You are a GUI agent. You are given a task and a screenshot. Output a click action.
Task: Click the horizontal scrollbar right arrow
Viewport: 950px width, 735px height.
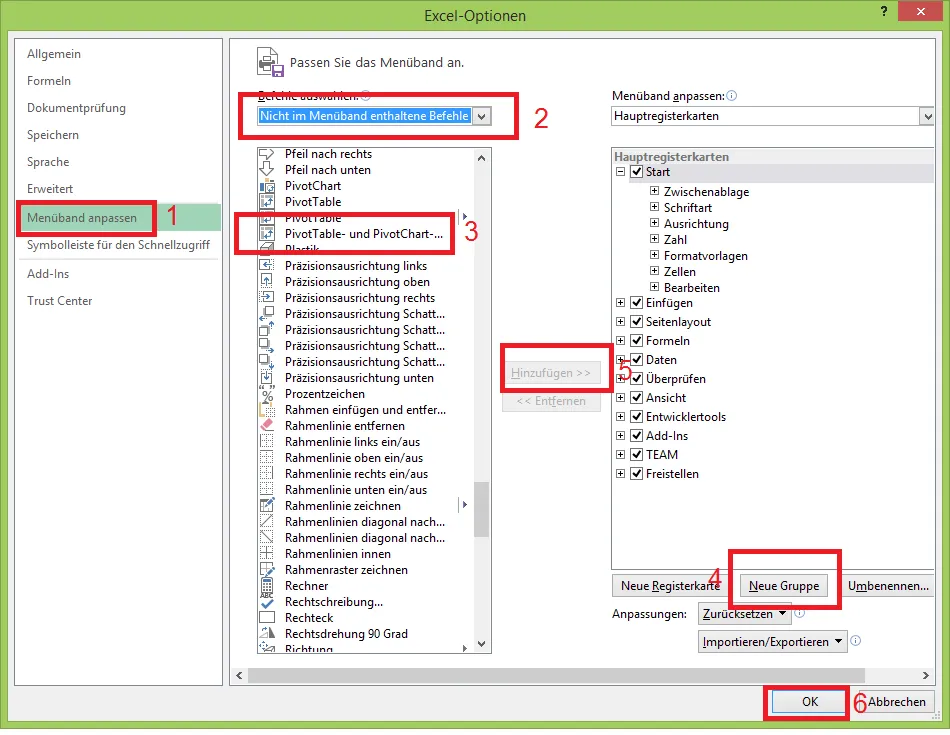point(926,676)
